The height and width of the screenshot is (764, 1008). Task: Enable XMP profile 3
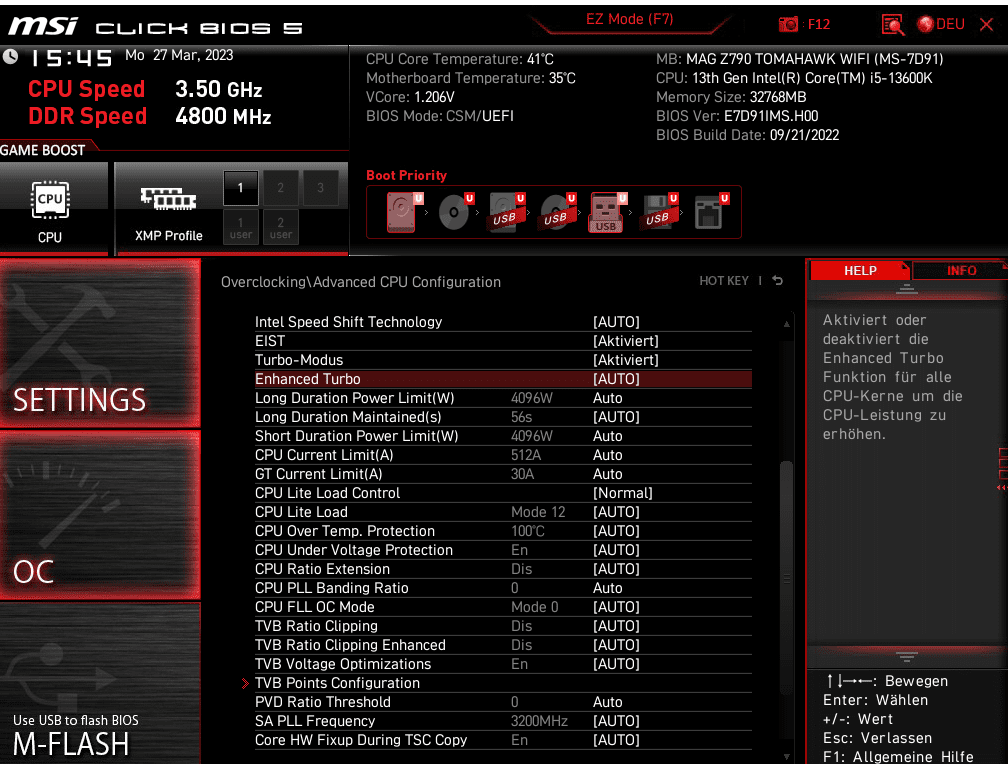(320, 188)
